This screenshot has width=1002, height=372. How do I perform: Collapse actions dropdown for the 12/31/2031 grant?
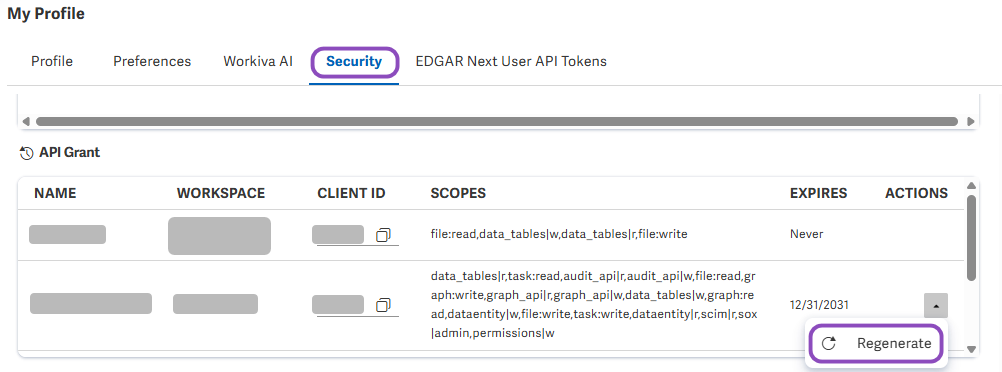click(936, 306)
